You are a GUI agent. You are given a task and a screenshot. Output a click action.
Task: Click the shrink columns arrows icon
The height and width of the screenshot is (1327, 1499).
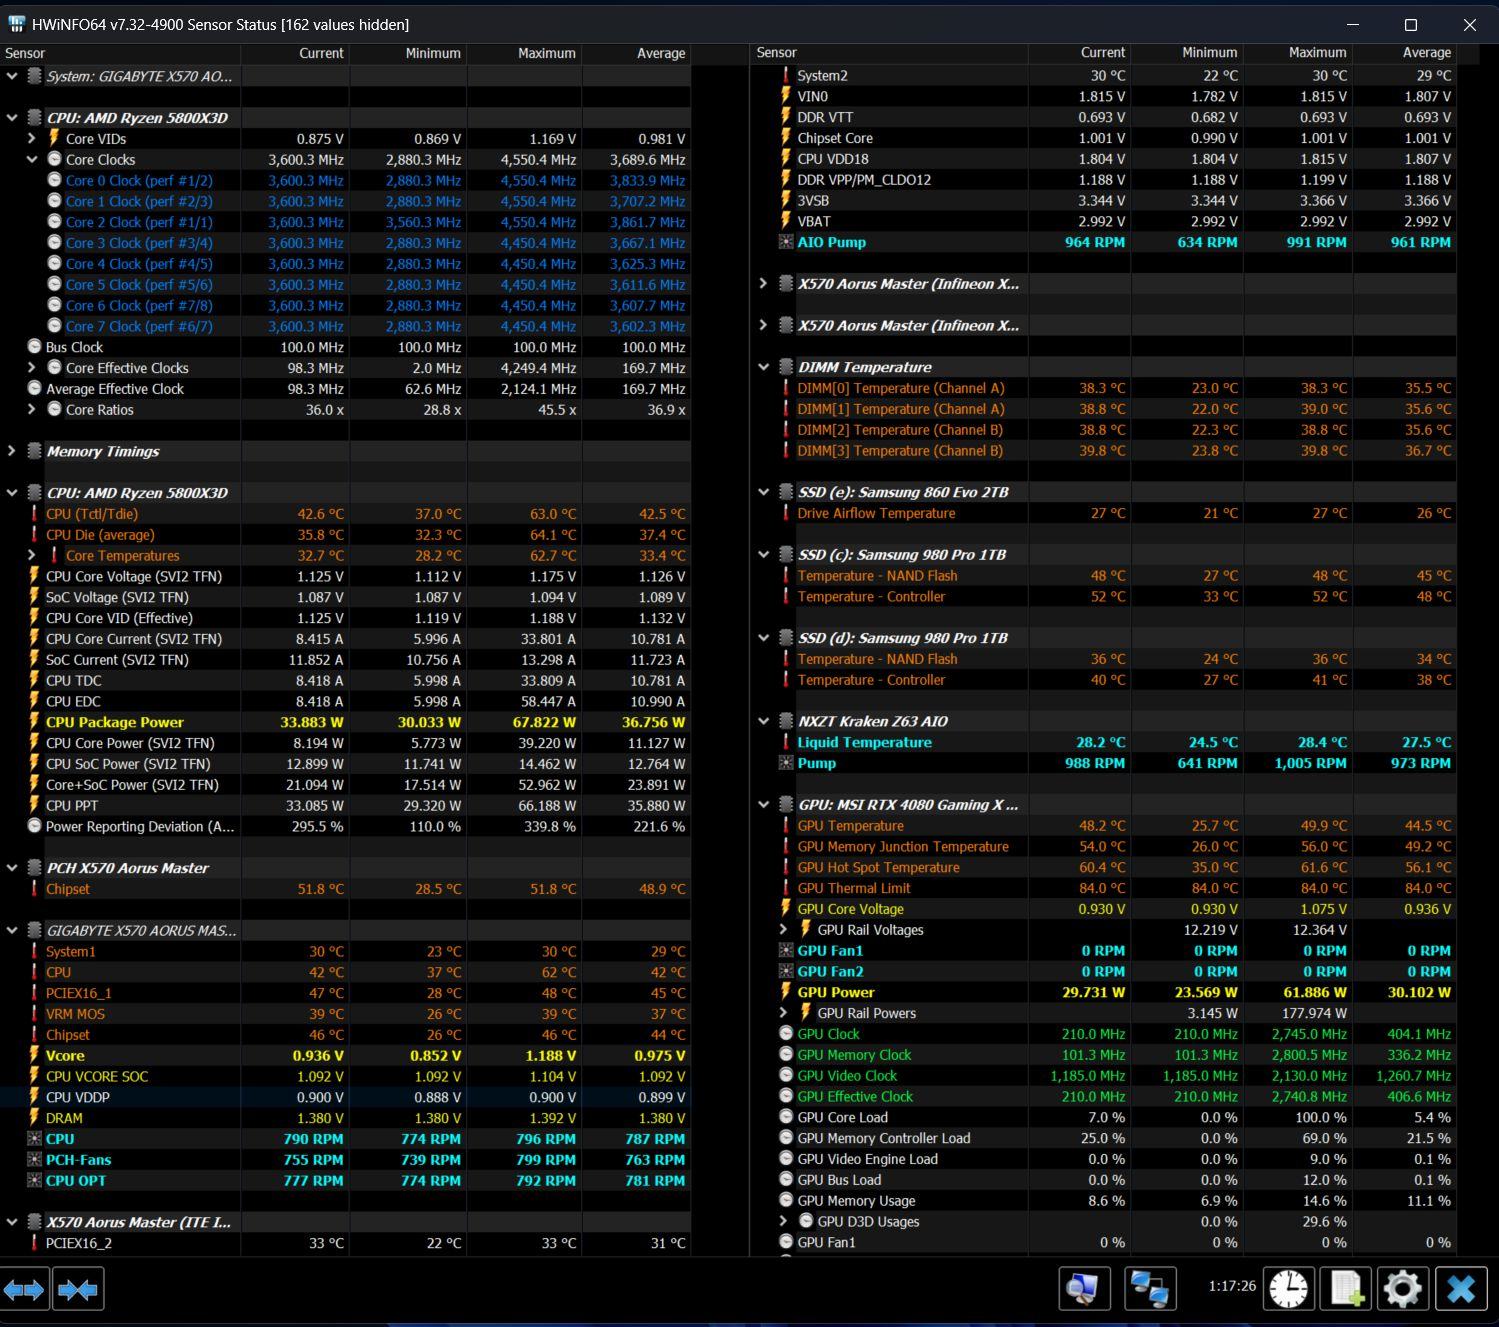(x=78, y=1289)
